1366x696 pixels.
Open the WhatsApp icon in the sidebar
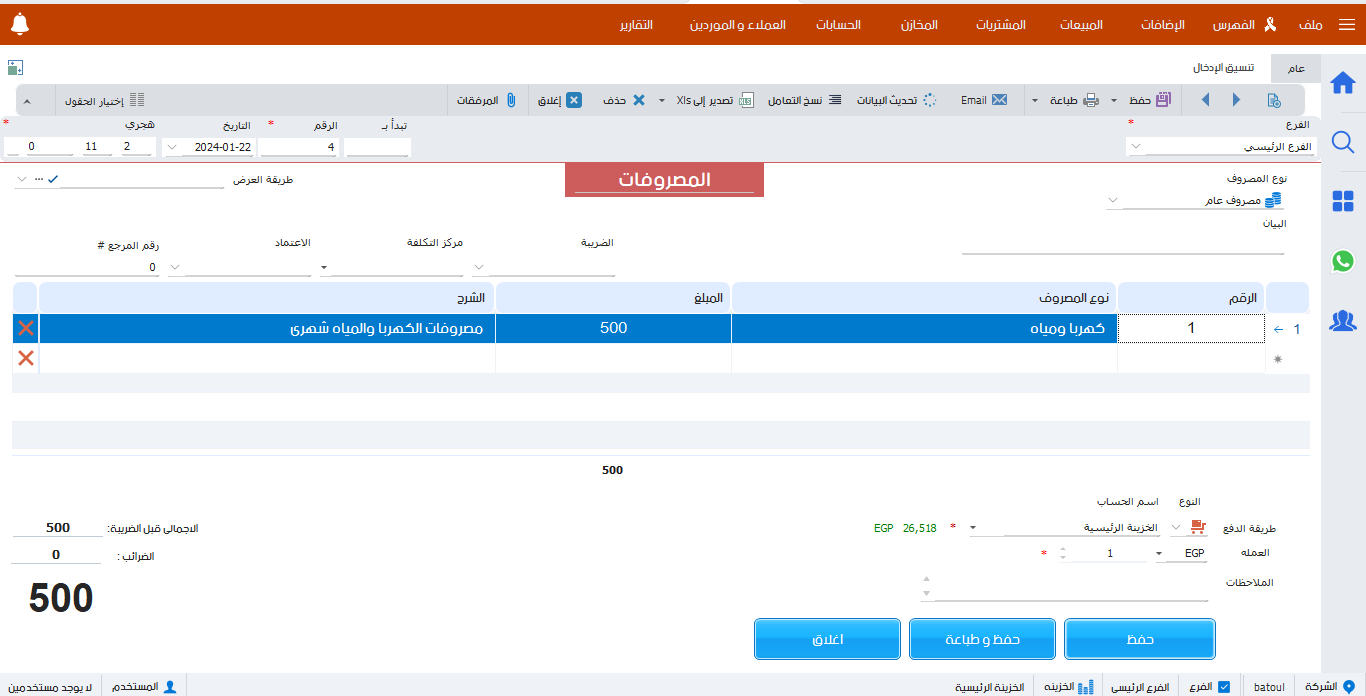(x=1343, y=261)
